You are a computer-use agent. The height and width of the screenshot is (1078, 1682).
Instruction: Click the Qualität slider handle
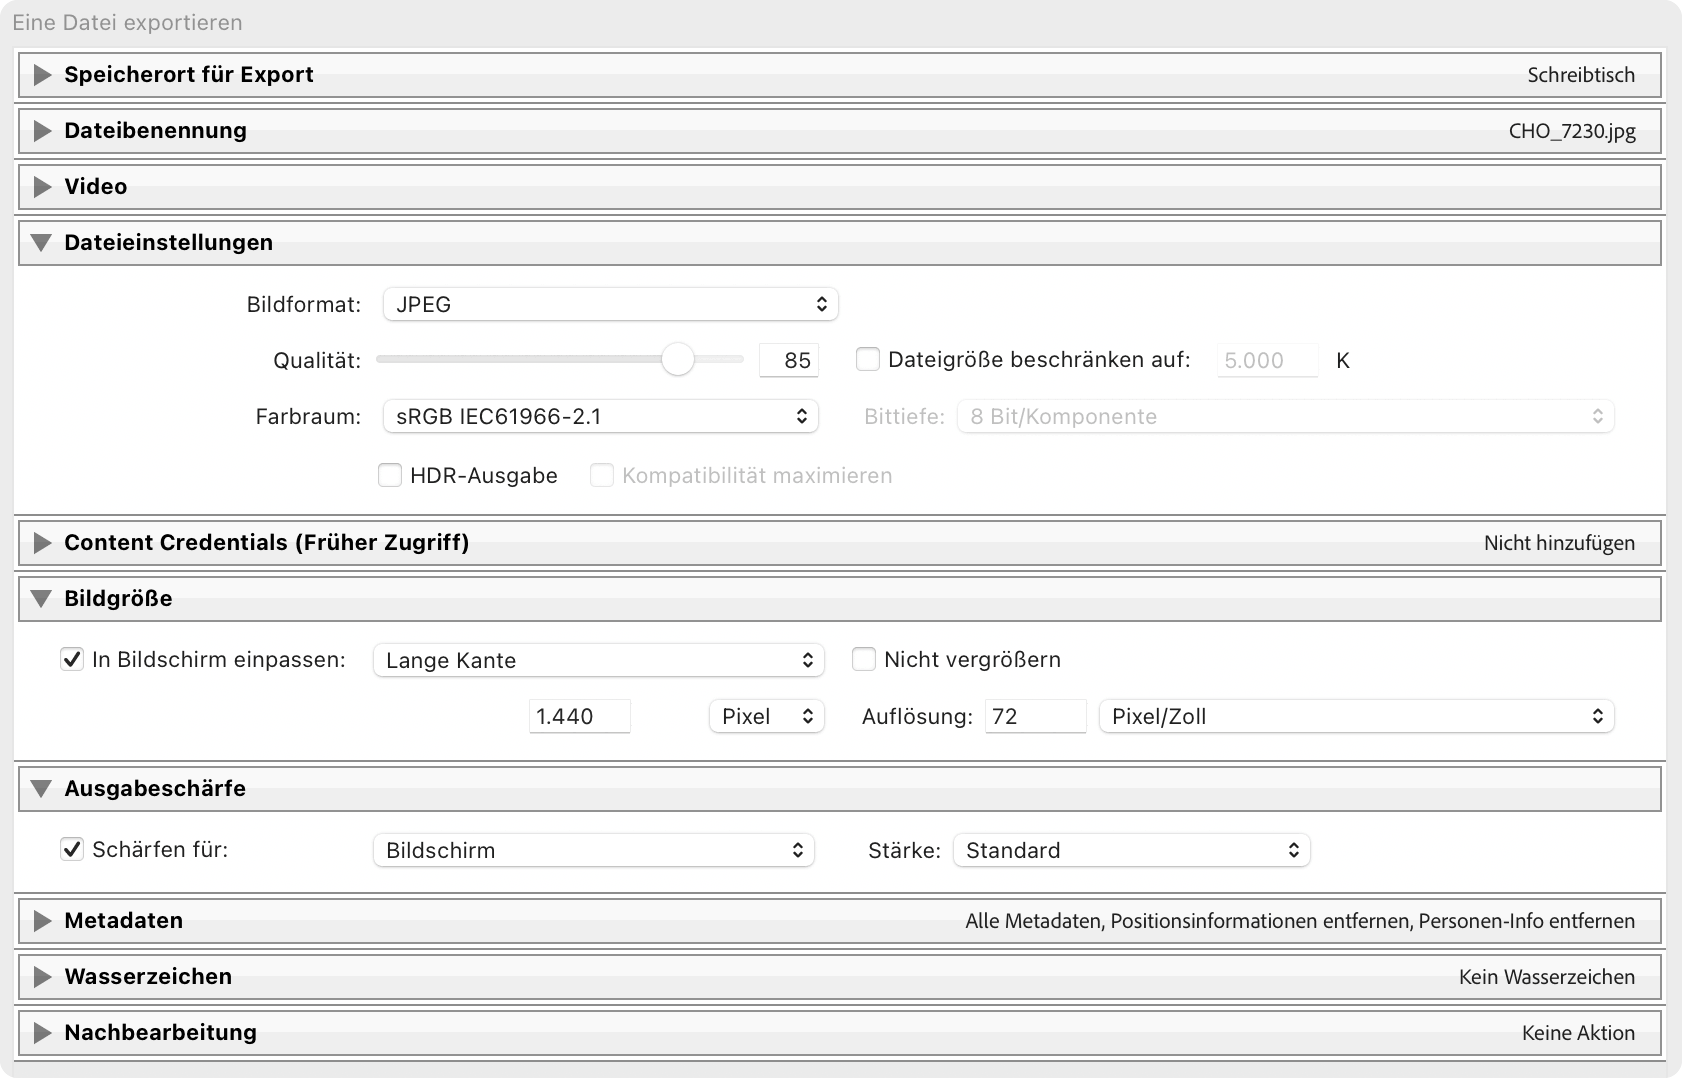click(x=678, y=360)
